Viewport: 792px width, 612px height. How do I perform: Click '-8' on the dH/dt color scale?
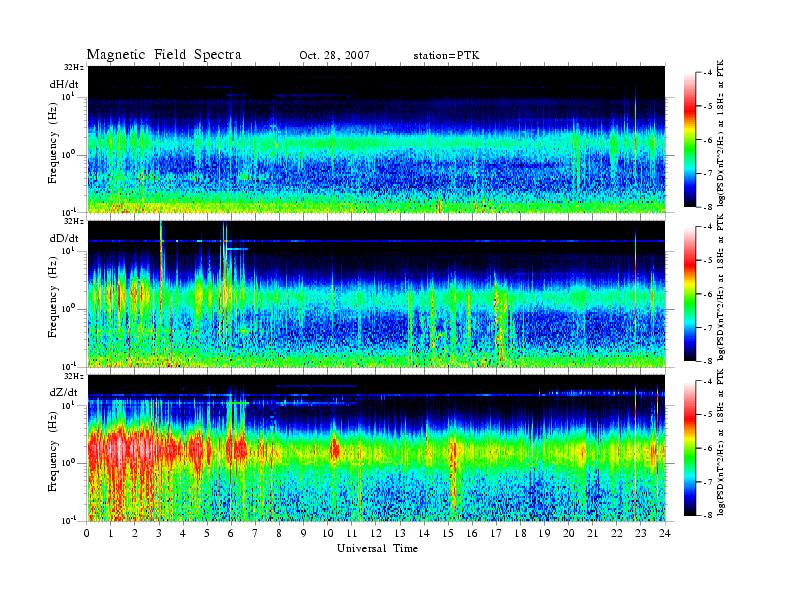(708, 207)
